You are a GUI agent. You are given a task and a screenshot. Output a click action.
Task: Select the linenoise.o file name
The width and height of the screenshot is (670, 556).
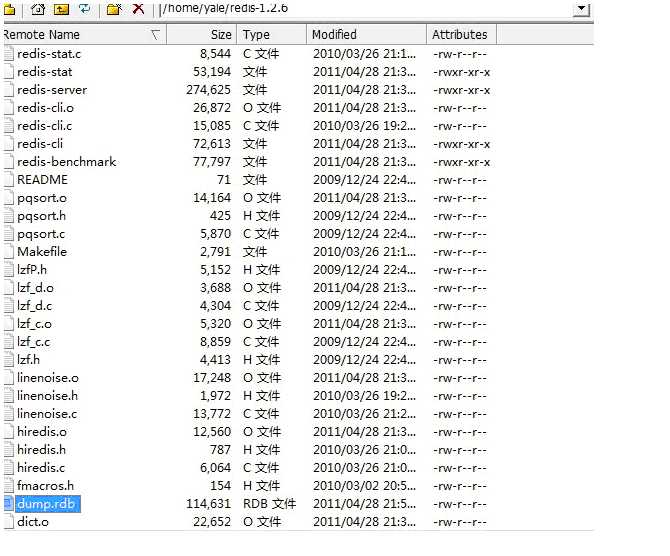pos(48,378)
